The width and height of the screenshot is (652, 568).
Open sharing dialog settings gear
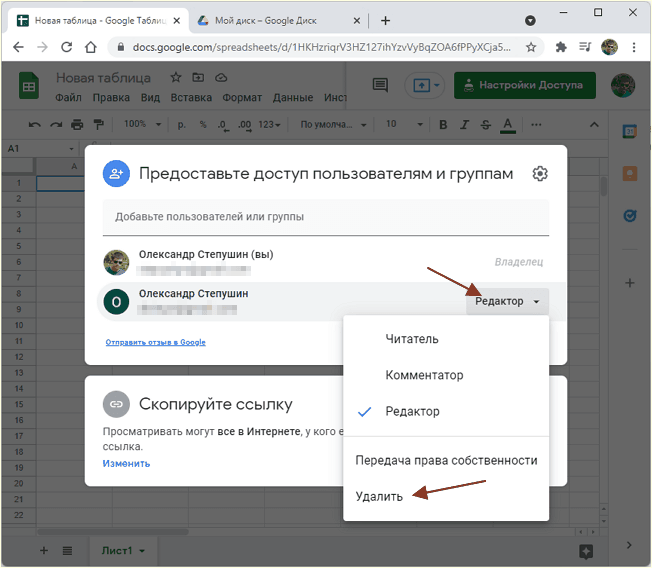tap(540, 173)
